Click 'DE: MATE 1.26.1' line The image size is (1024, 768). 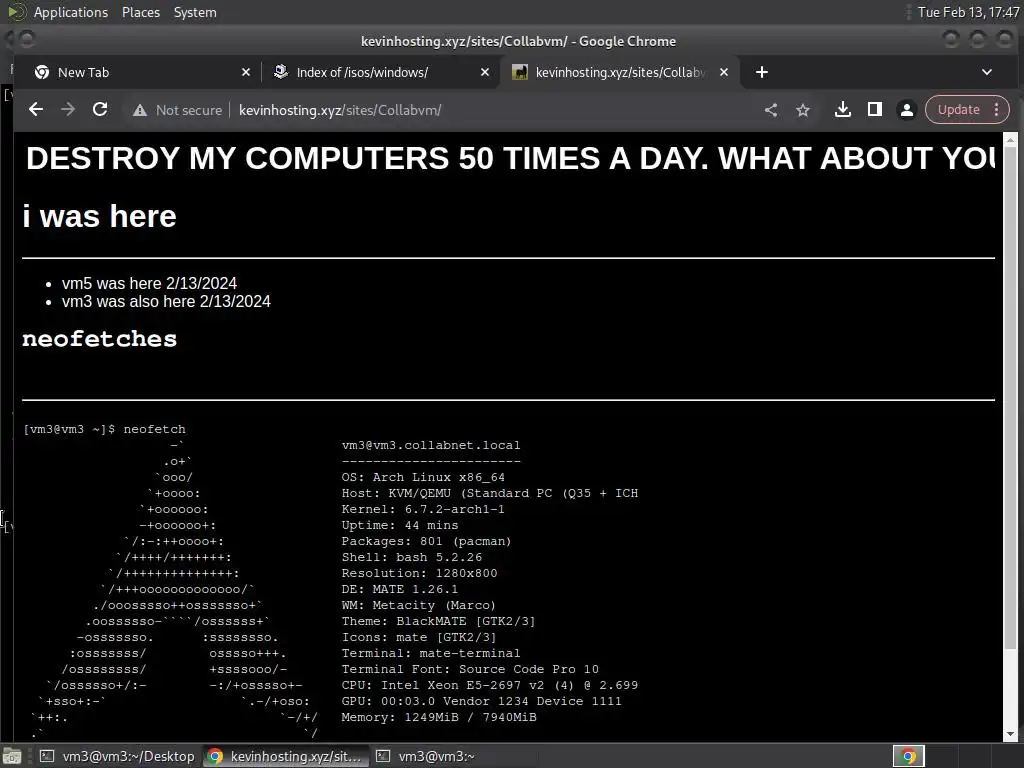[400, 589]
